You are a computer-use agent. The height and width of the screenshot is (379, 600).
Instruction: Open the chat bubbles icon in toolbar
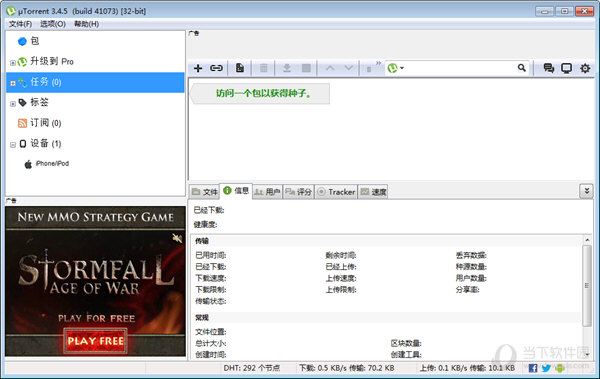coord(549,68)
